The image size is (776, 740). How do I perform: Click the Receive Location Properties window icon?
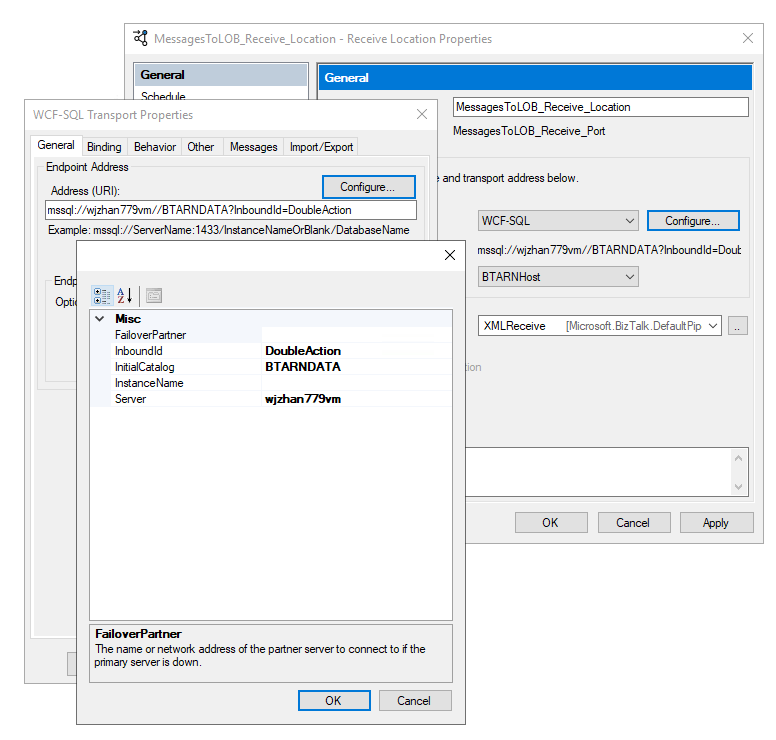(141, 38)
